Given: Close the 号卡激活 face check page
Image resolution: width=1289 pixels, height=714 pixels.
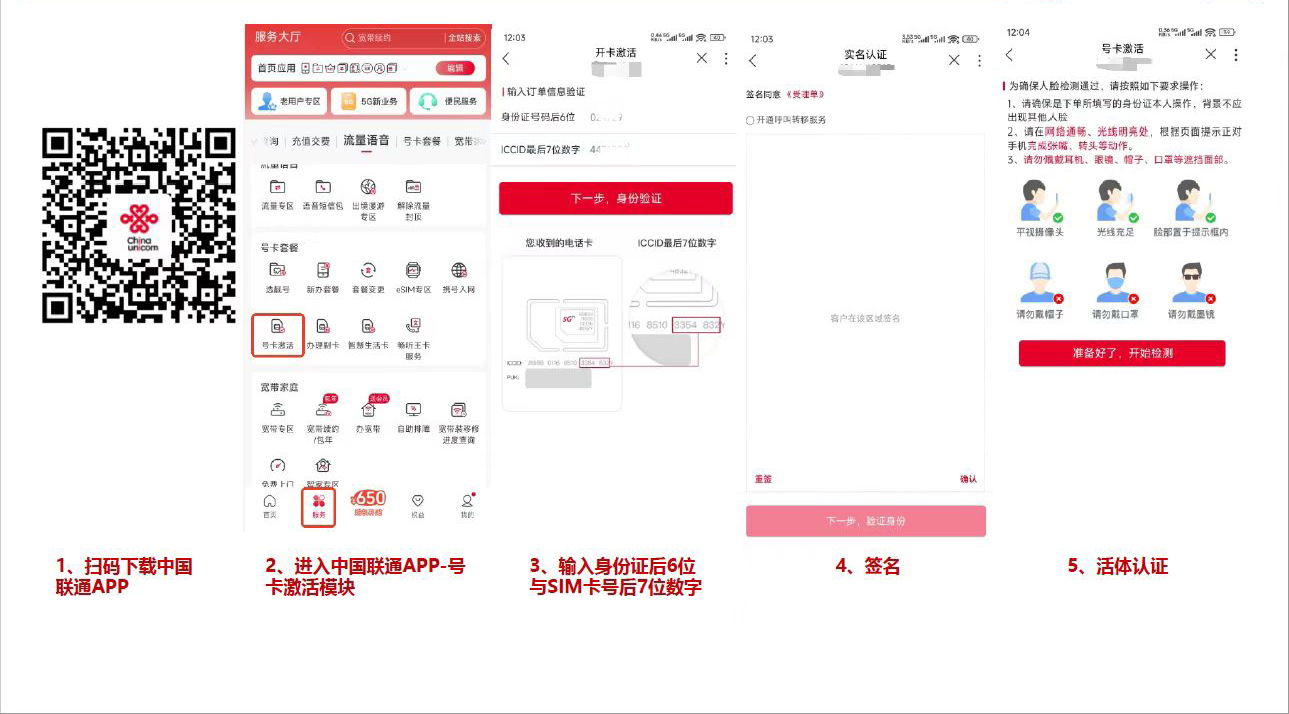Looking at the screenshot, I should 1211,54.
